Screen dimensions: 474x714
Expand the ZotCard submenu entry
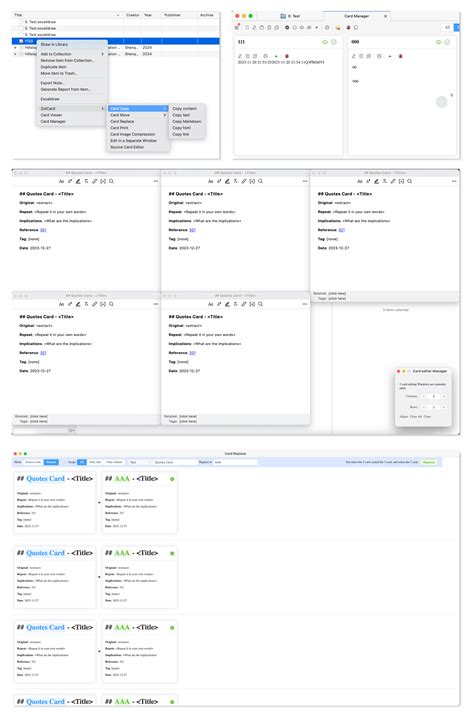(71, 108)
